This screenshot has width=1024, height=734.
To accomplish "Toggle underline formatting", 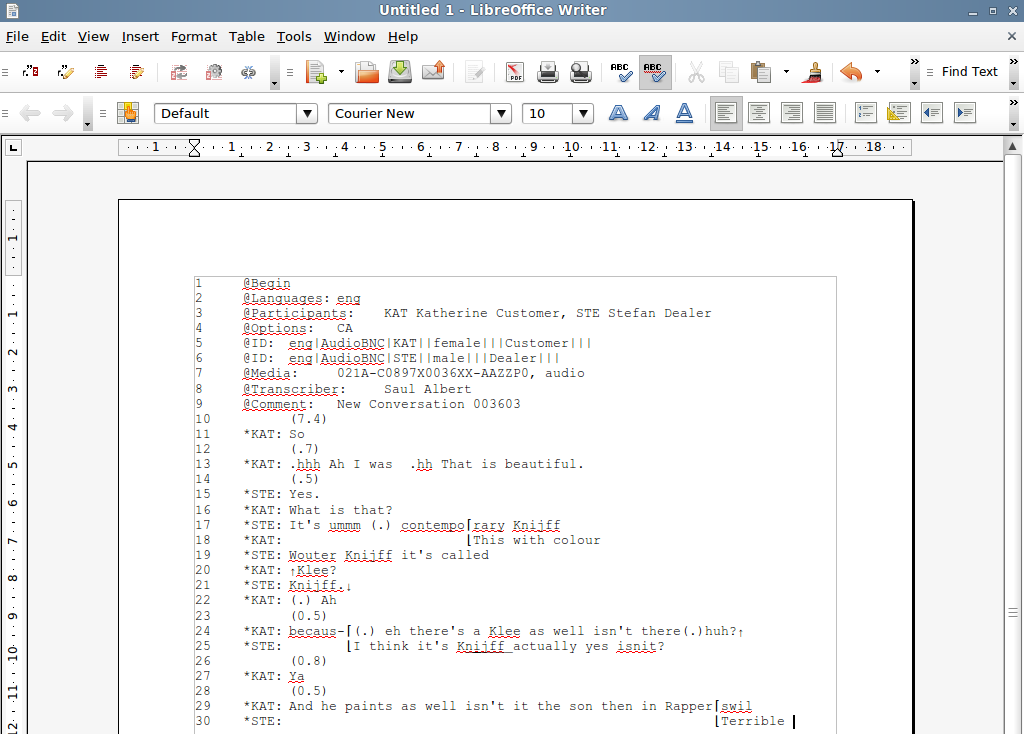I will [684, 113].
